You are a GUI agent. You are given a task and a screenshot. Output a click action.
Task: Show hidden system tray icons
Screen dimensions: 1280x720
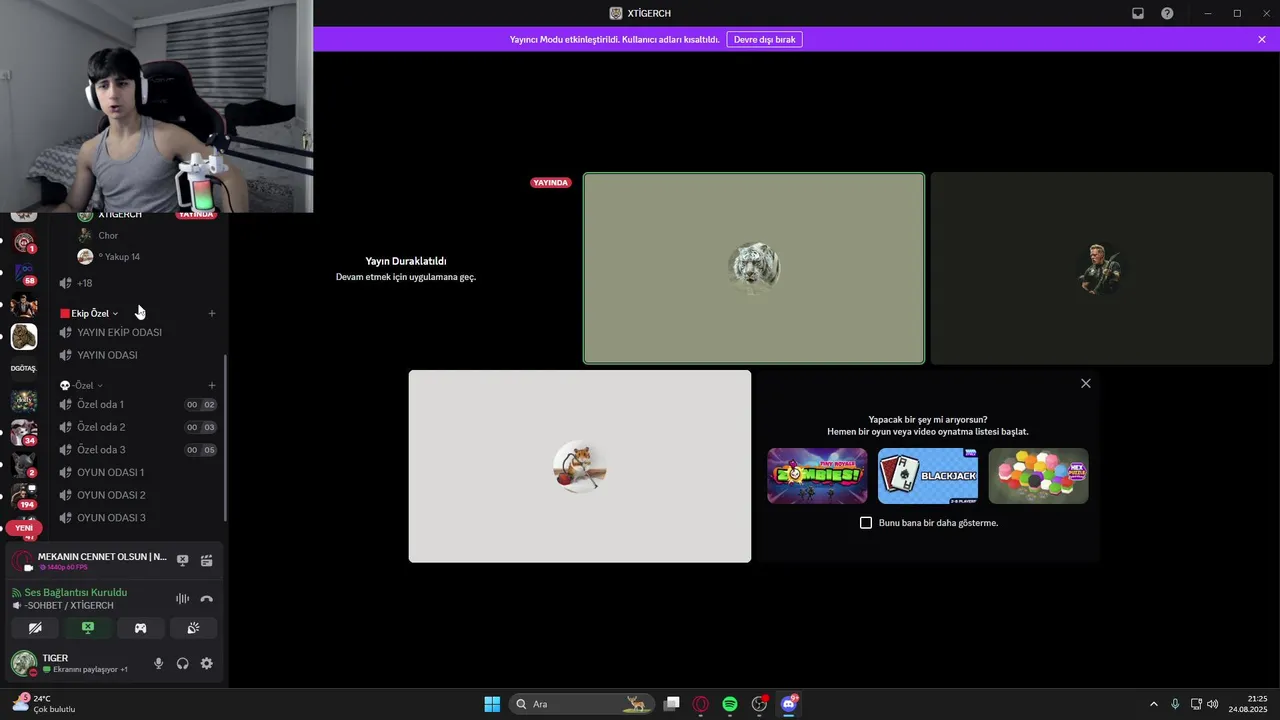1153,704
